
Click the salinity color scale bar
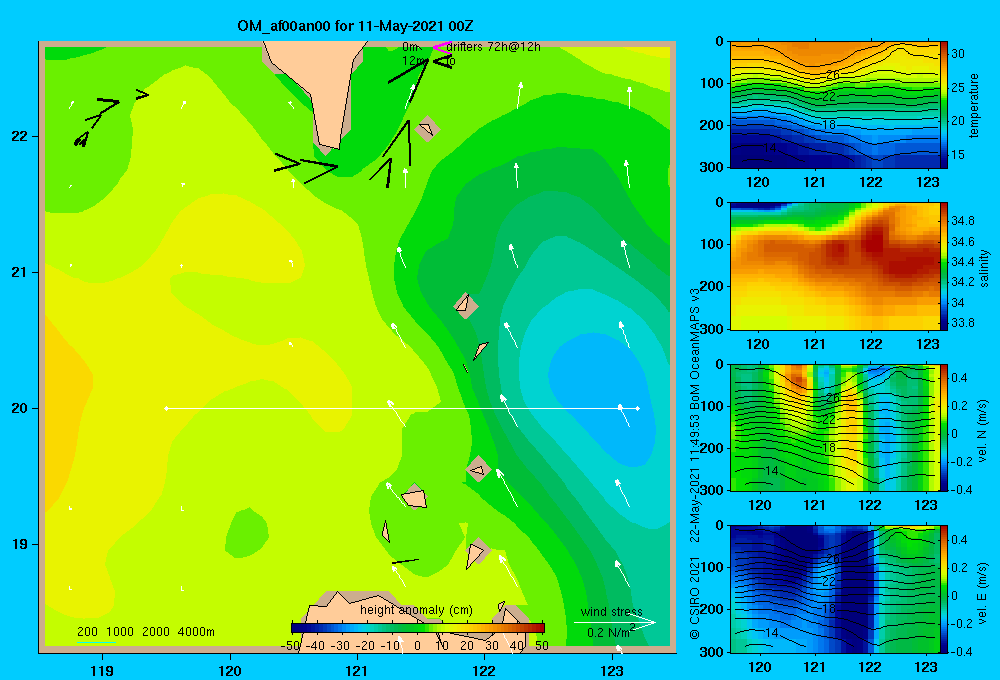point(944,266)
